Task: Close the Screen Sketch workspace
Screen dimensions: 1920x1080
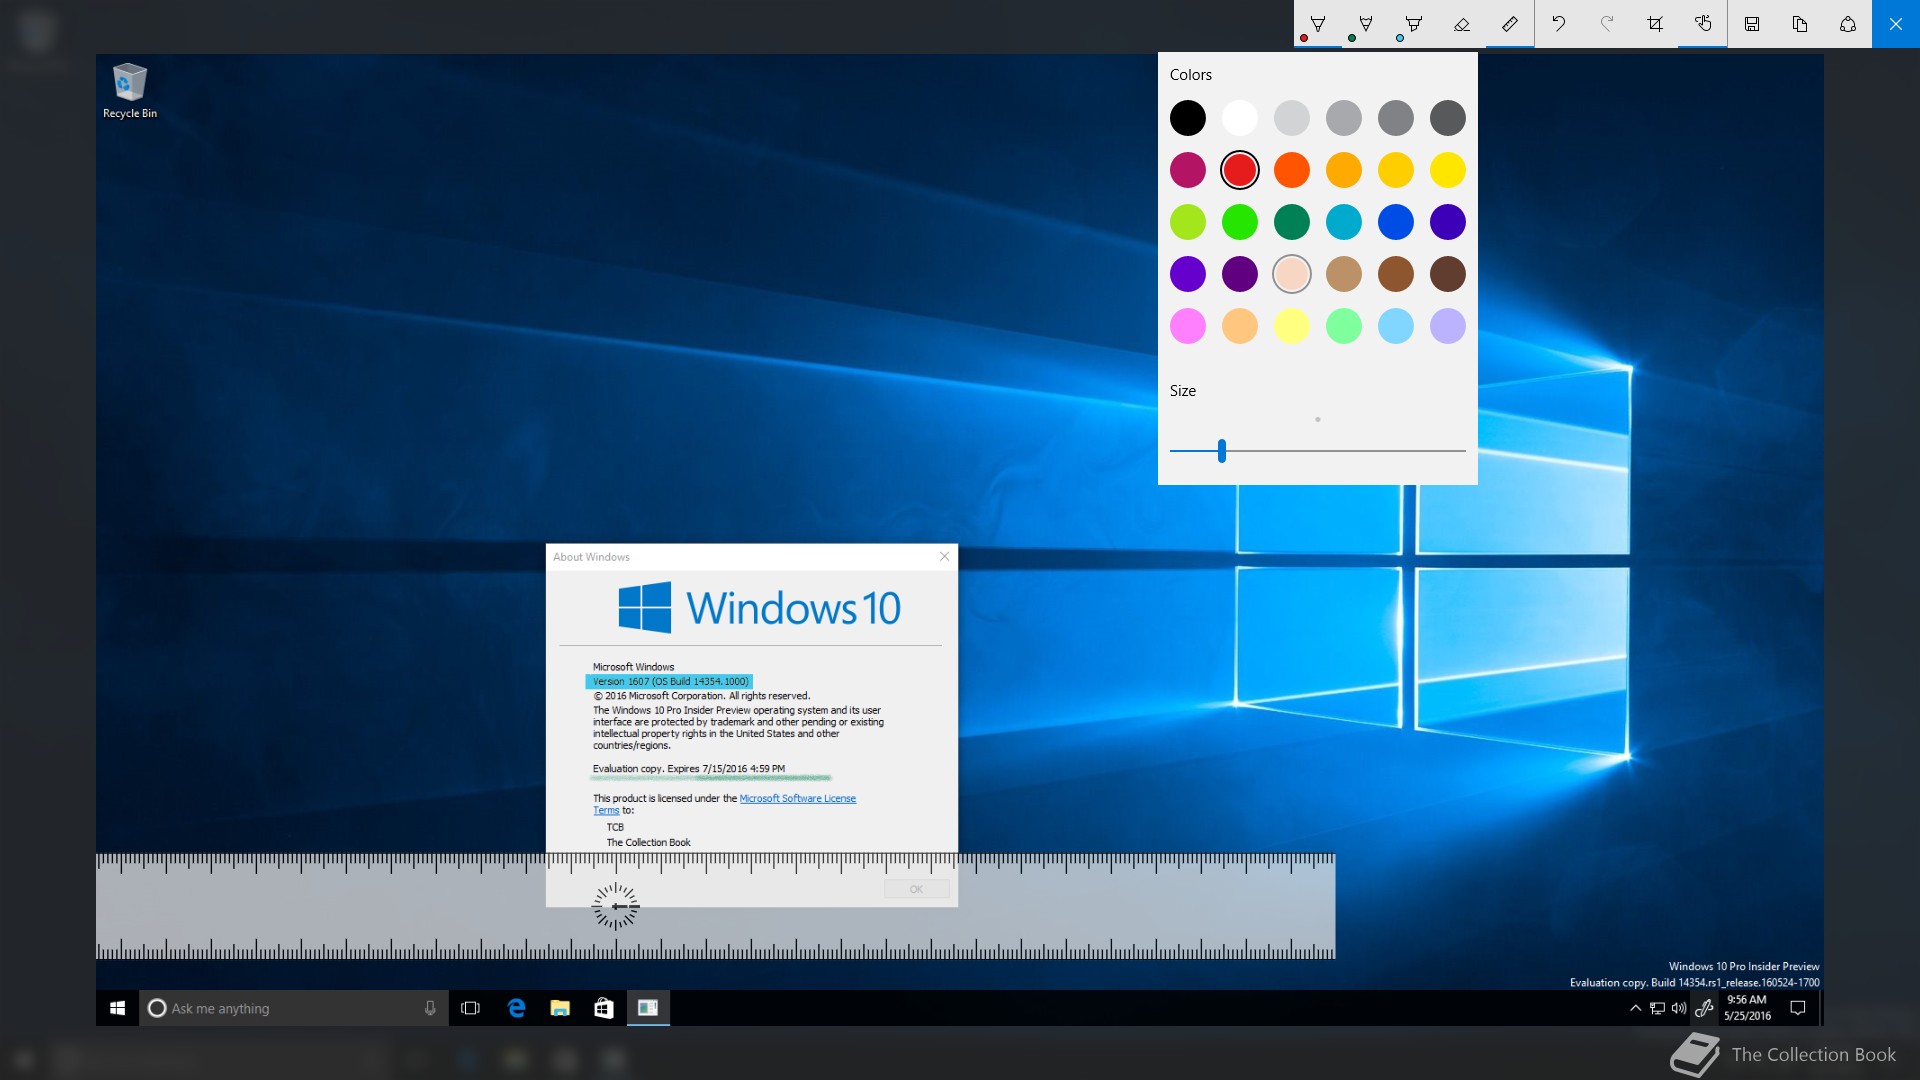Action: tap(1896, 24)
